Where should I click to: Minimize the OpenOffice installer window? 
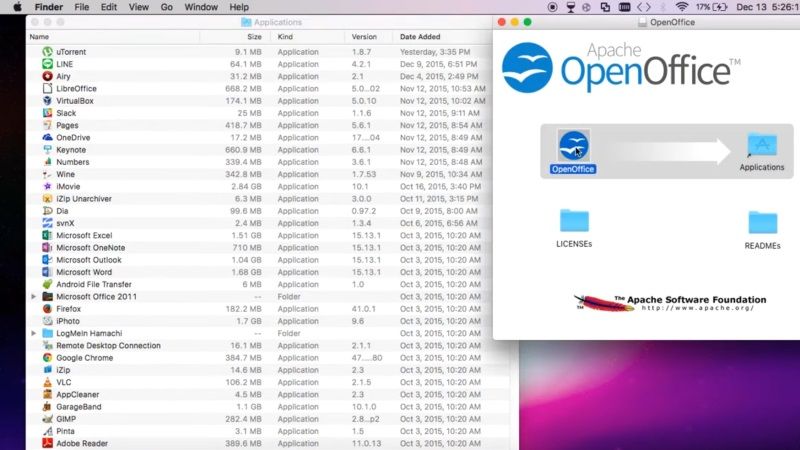(x=514, y=22)
